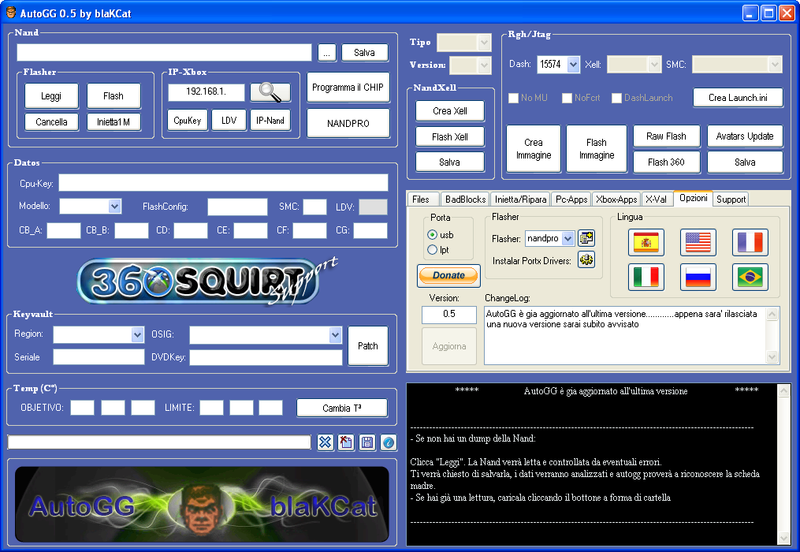
Task: Open the SMC dropdown in Rgh/Jtag
Action: pos(775,64)
